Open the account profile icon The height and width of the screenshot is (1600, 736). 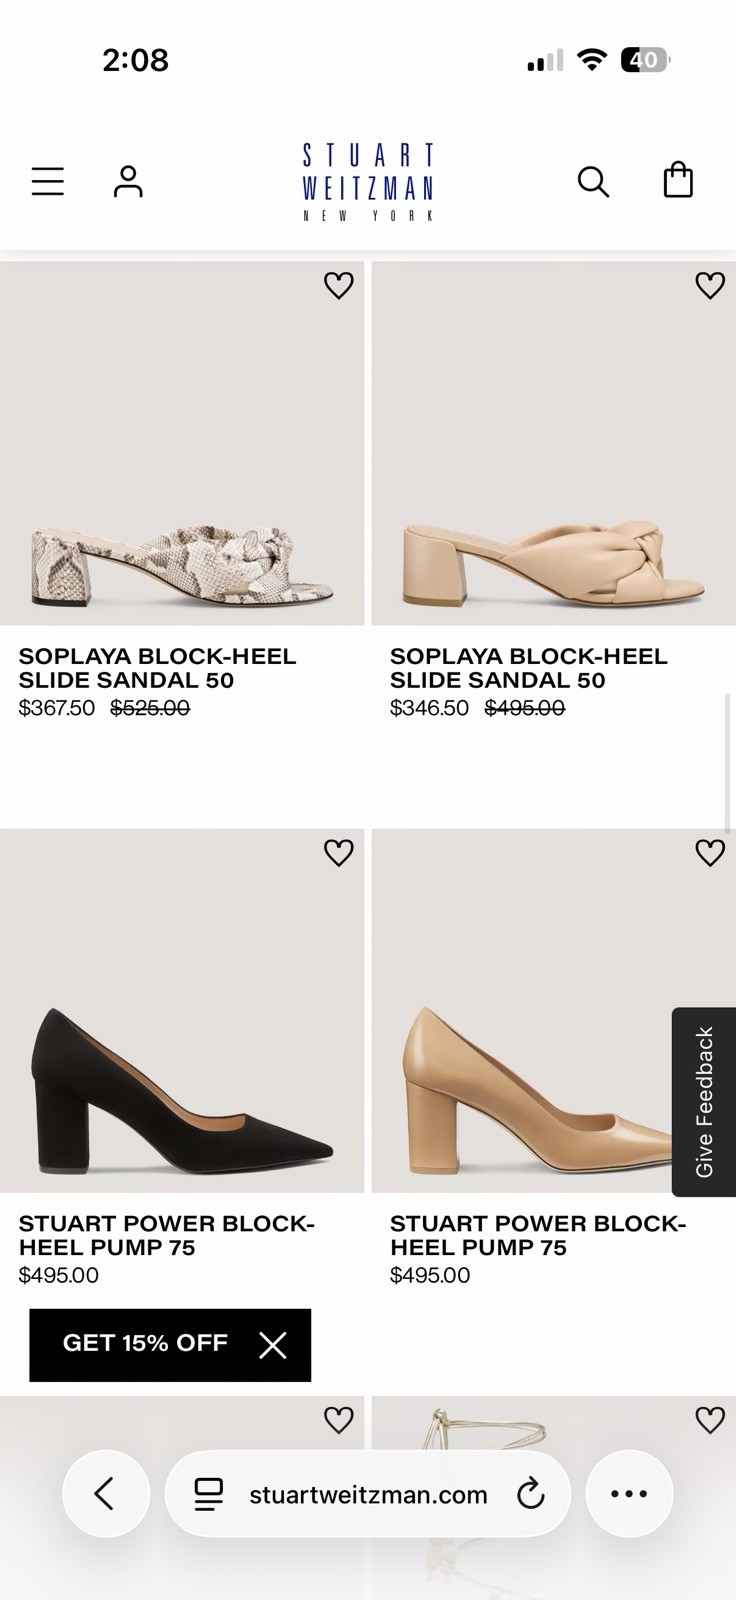coord(128,181)
